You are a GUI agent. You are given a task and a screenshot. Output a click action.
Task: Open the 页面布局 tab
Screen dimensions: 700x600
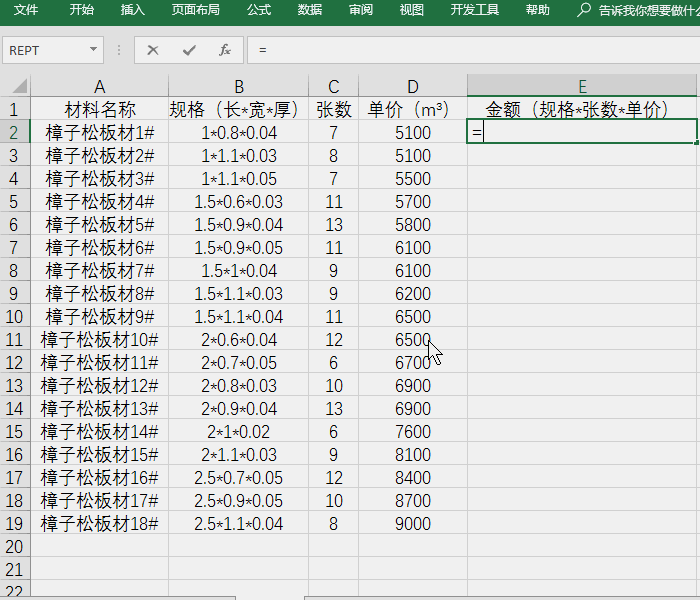195,10
